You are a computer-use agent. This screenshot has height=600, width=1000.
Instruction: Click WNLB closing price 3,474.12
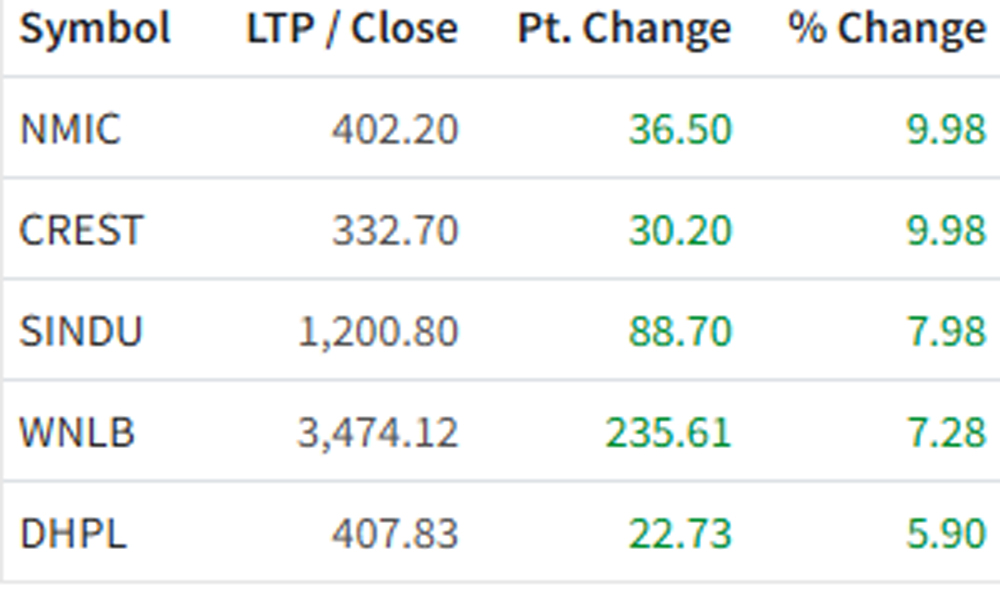(378, 433)
